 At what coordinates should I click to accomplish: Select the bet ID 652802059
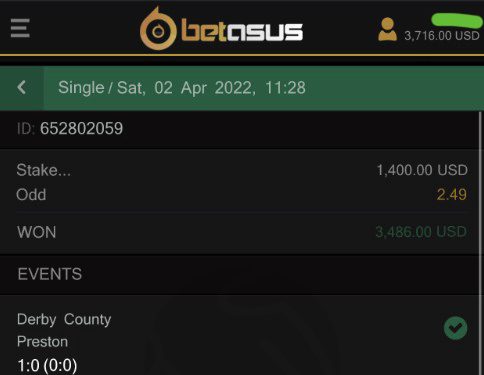point(81,128)
